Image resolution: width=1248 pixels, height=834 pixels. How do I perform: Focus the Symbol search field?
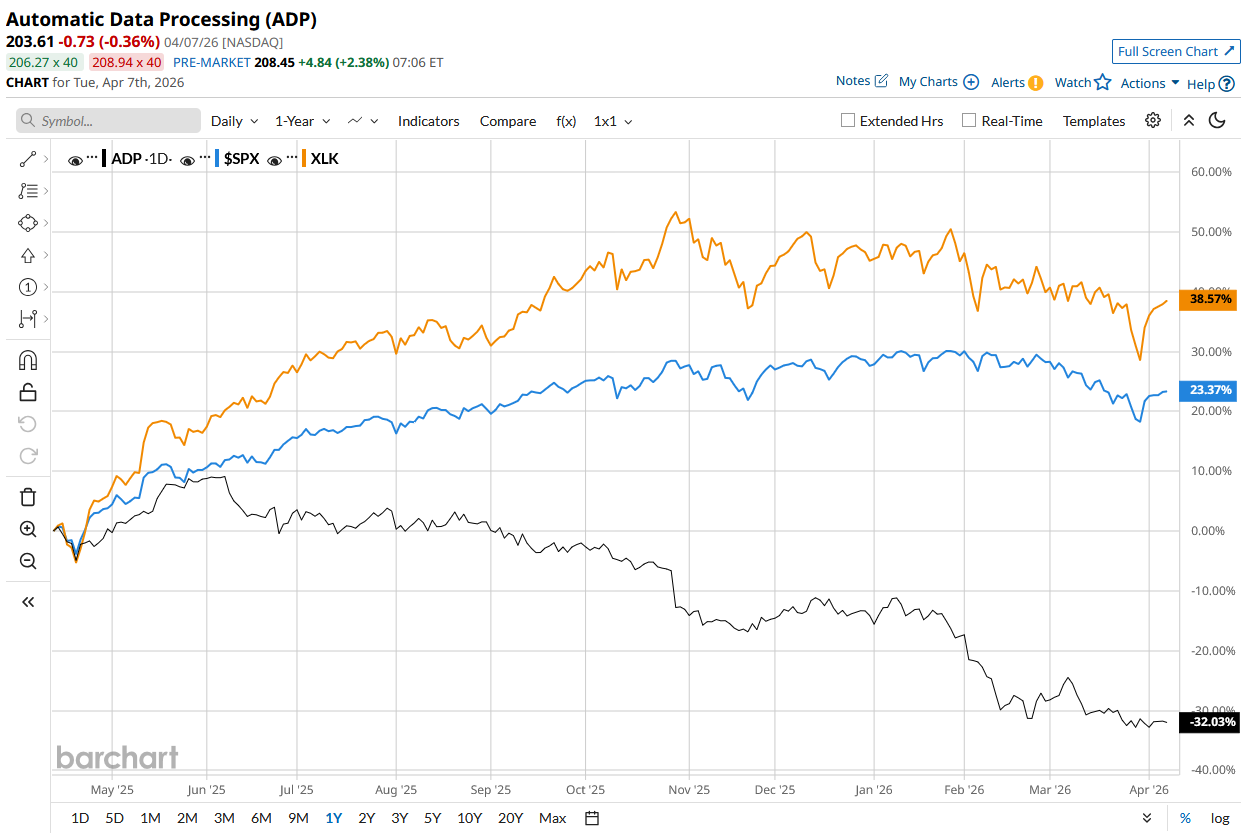(x=108, y=121)
